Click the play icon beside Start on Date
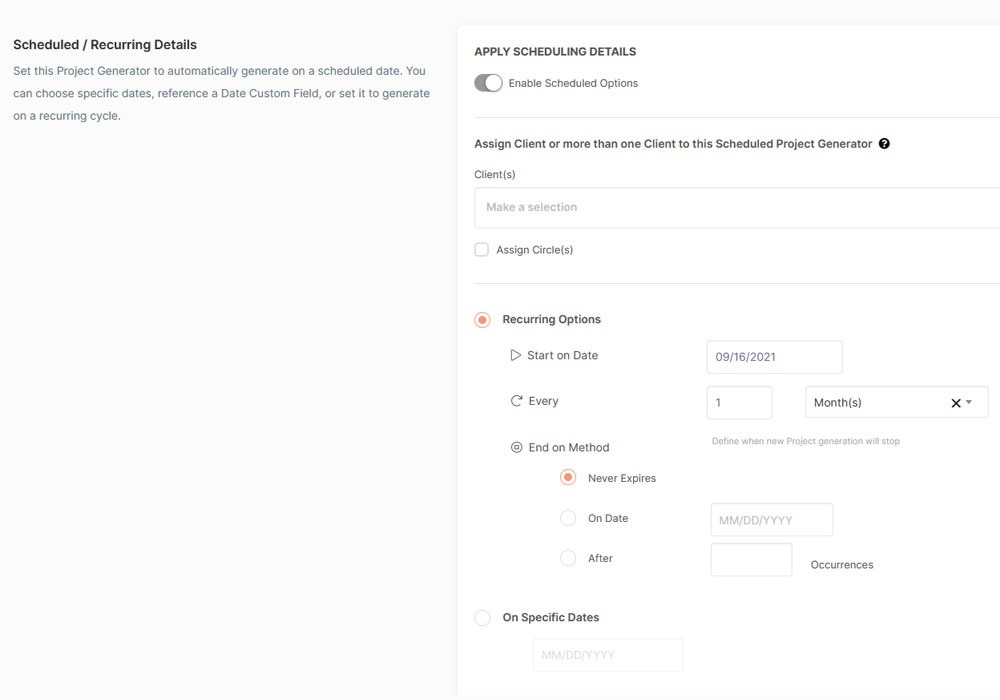This screenshot has height=700, width=1000. [516, 355]
